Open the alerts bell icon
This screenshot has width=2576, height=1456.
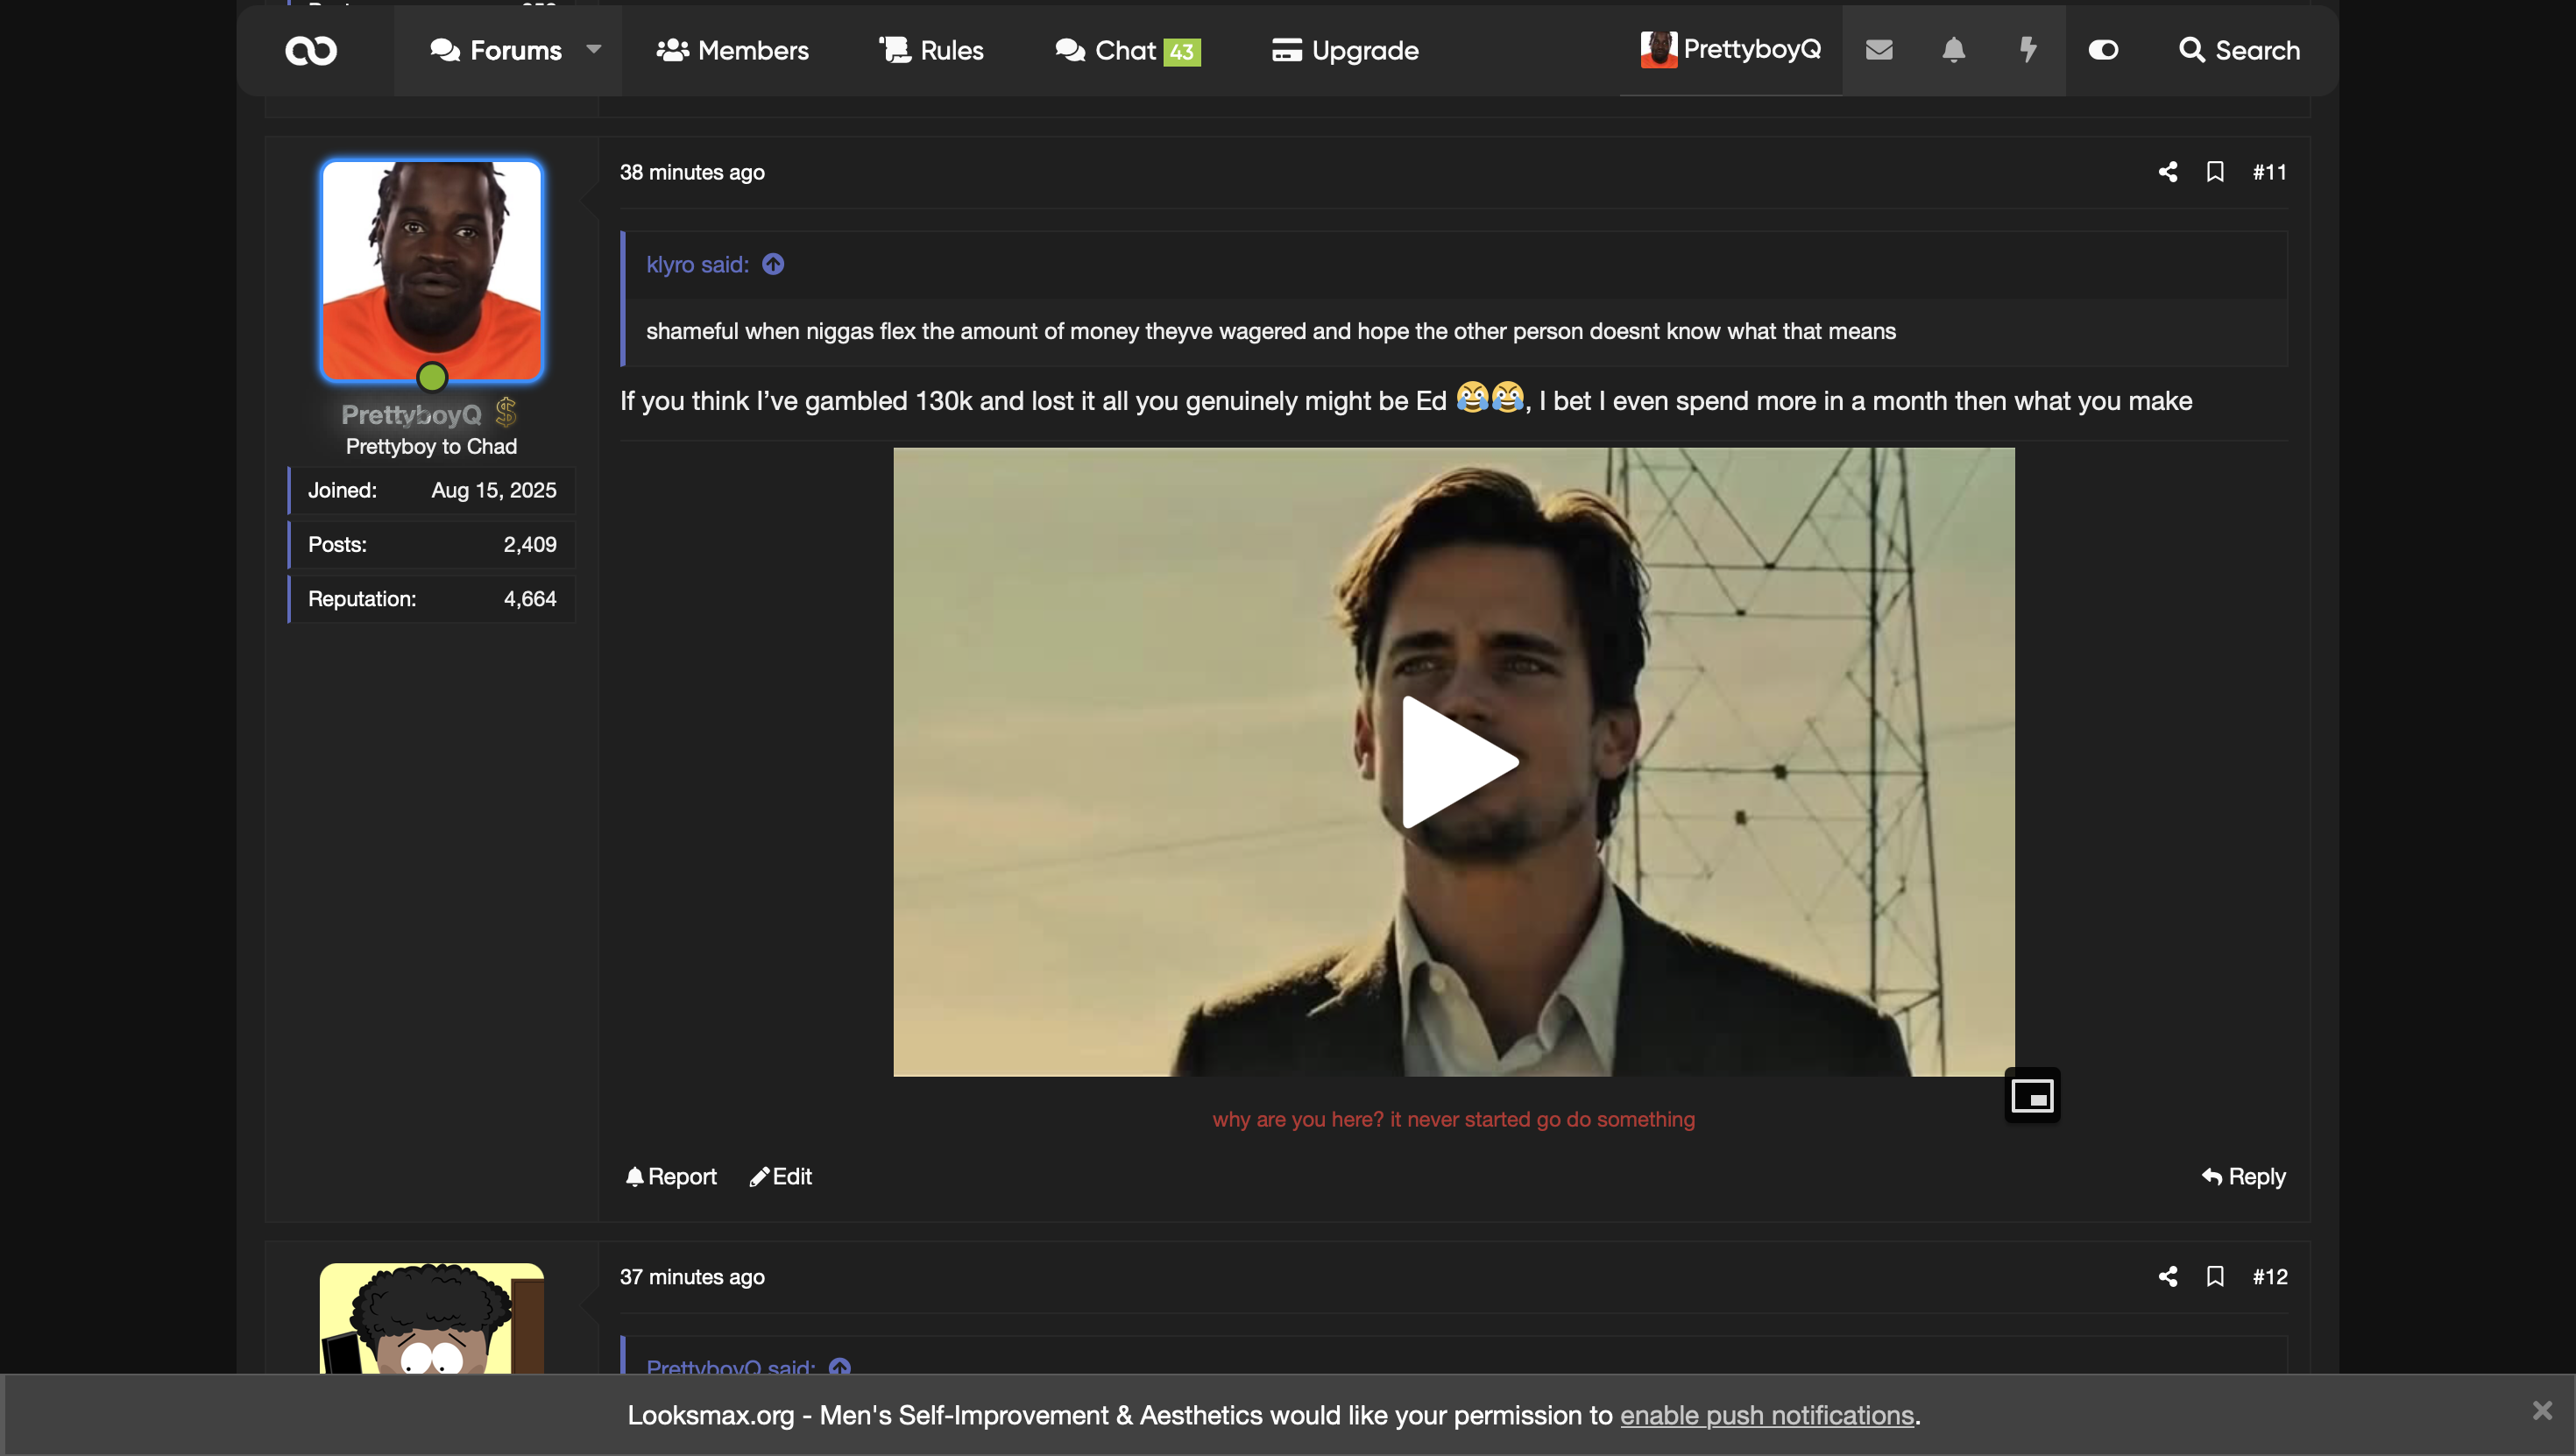point(1953,50)
